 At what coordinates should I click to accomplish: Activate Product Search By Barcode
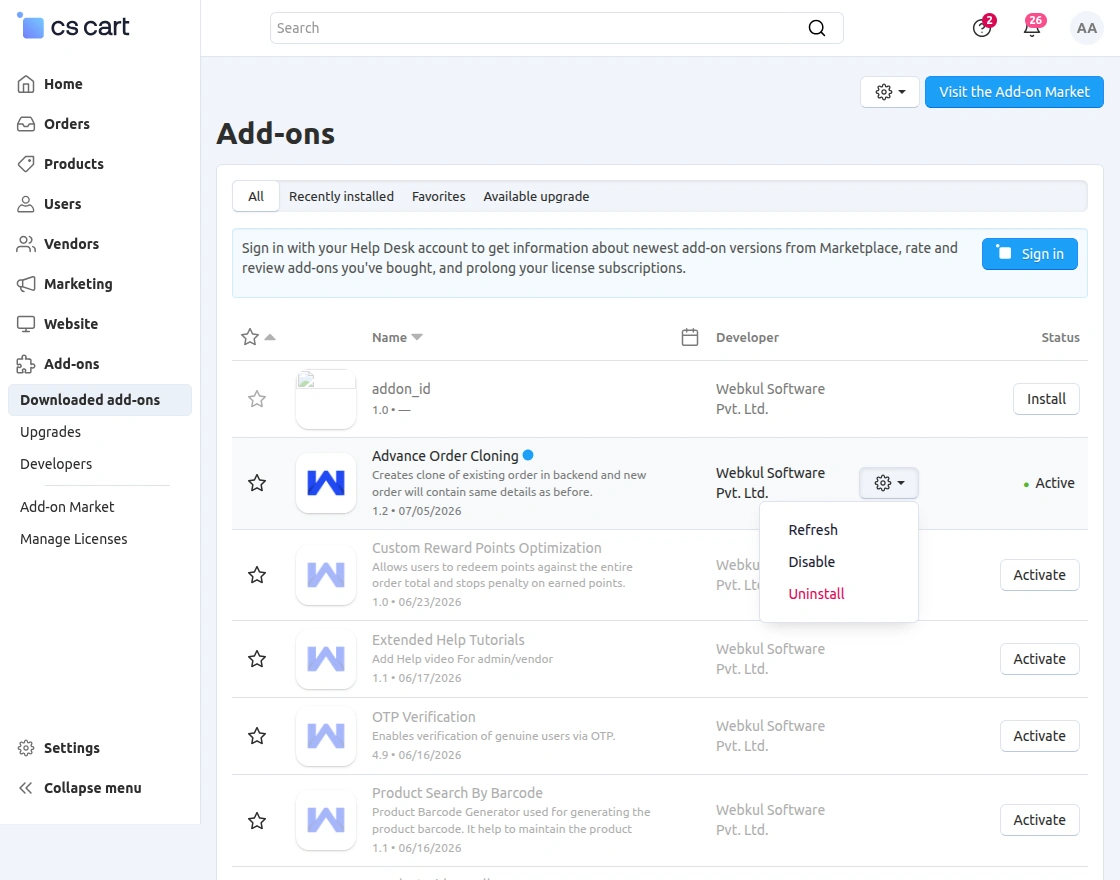pos(1039,820)
